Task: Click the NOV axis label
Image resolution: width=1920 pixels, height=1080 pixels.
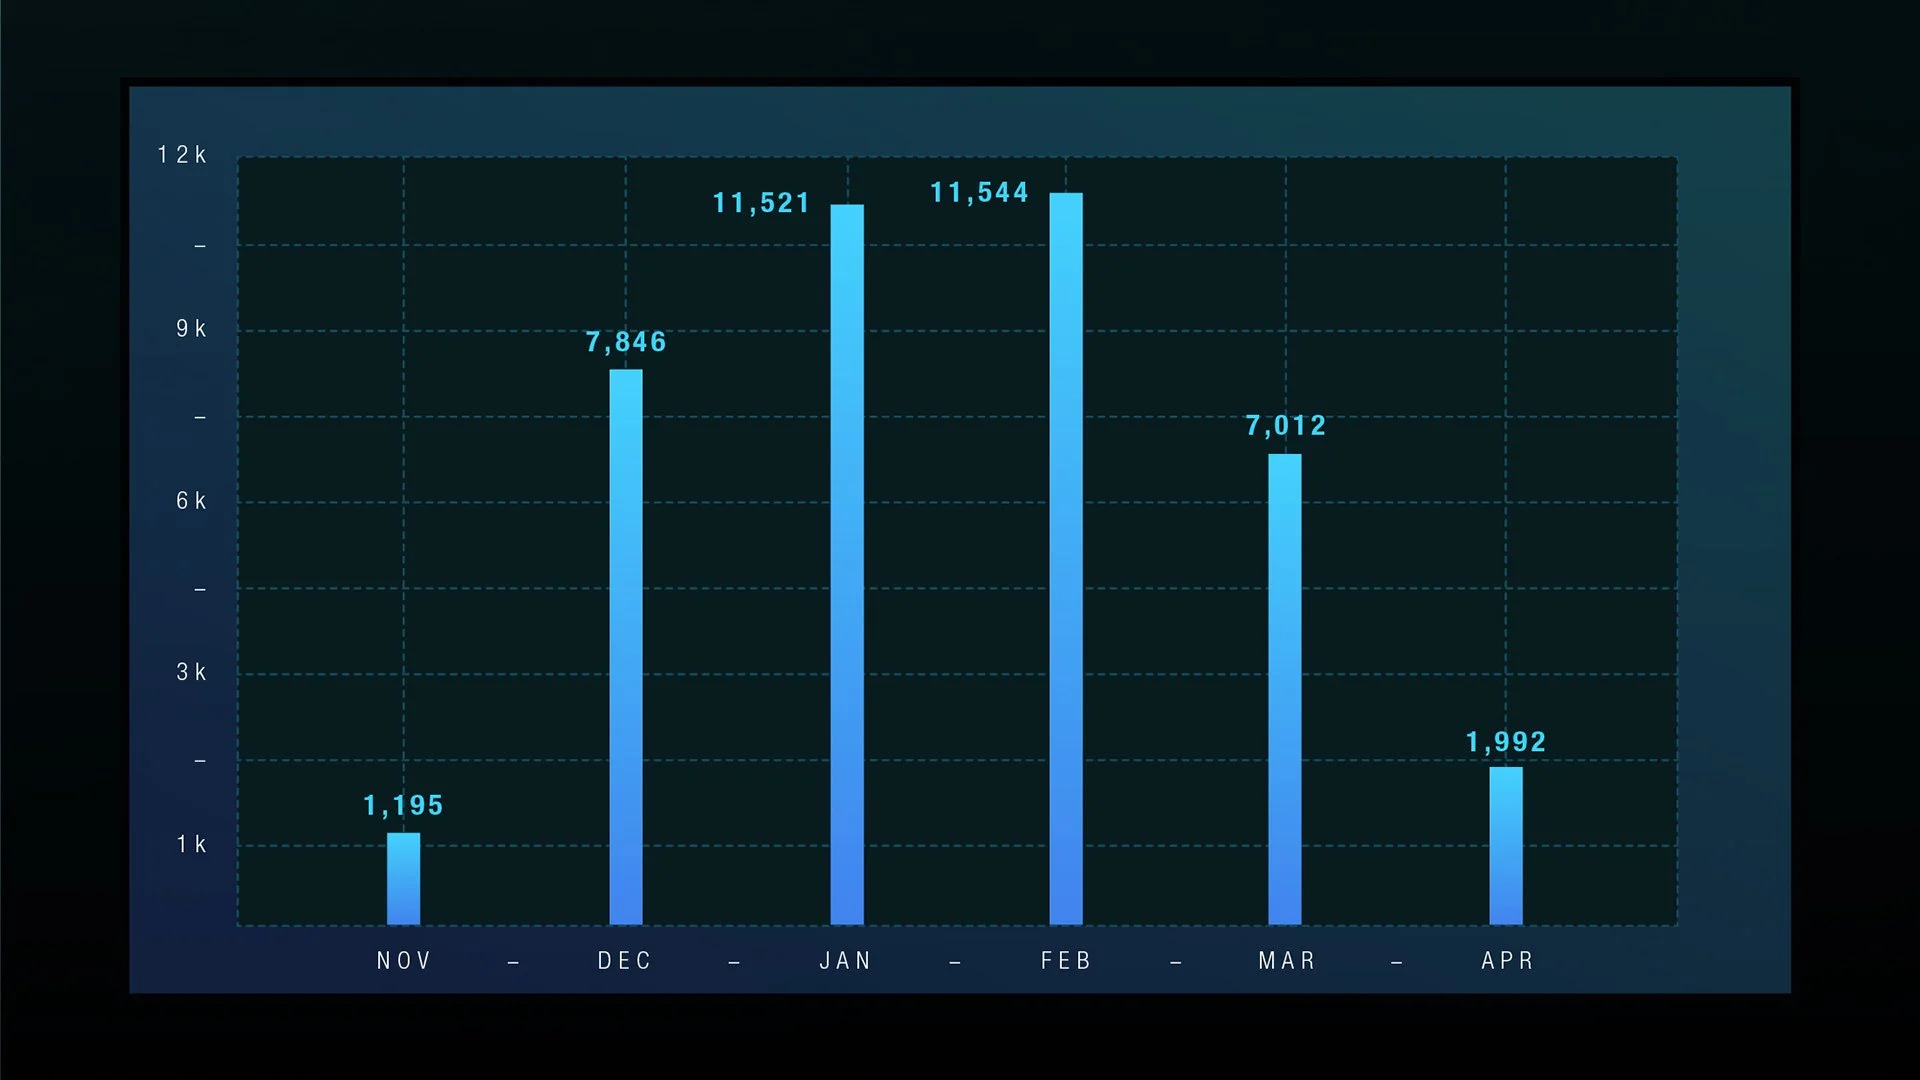Action: [404, 961]
